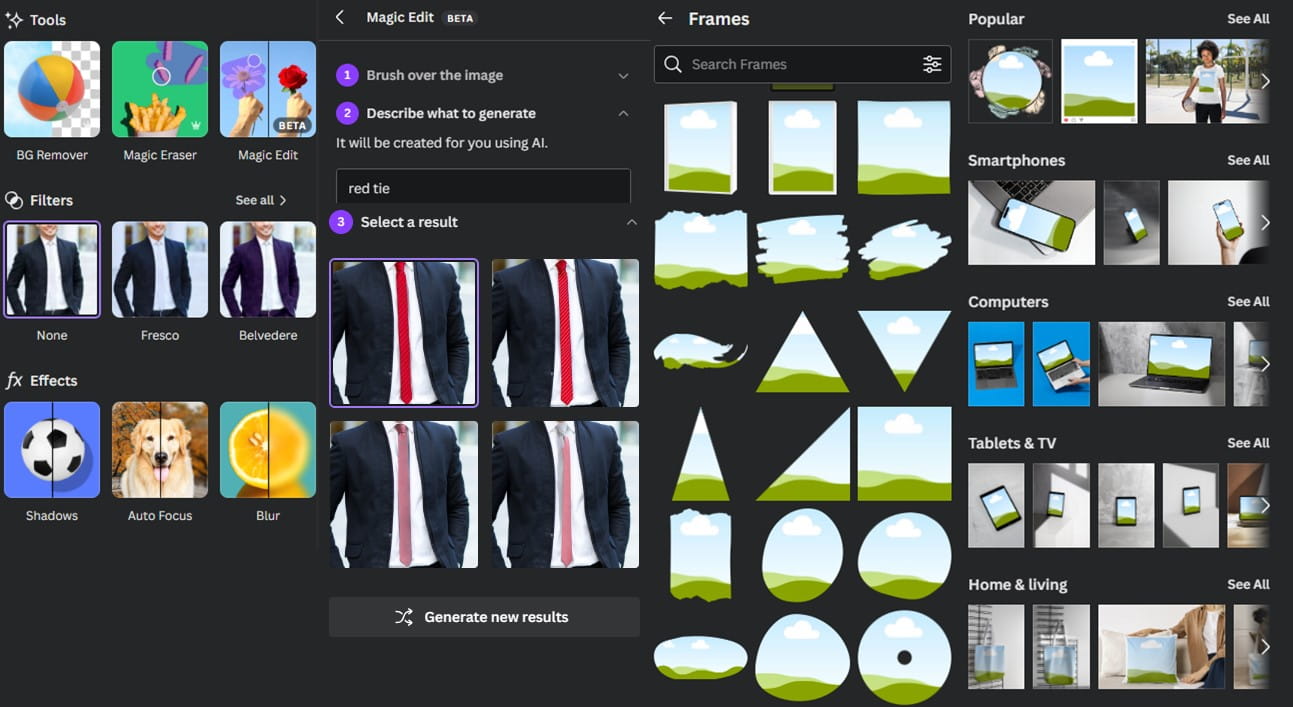Open the Magic Edit beta tool
The image size is (1293, 707).
click(x=267, y=90)
